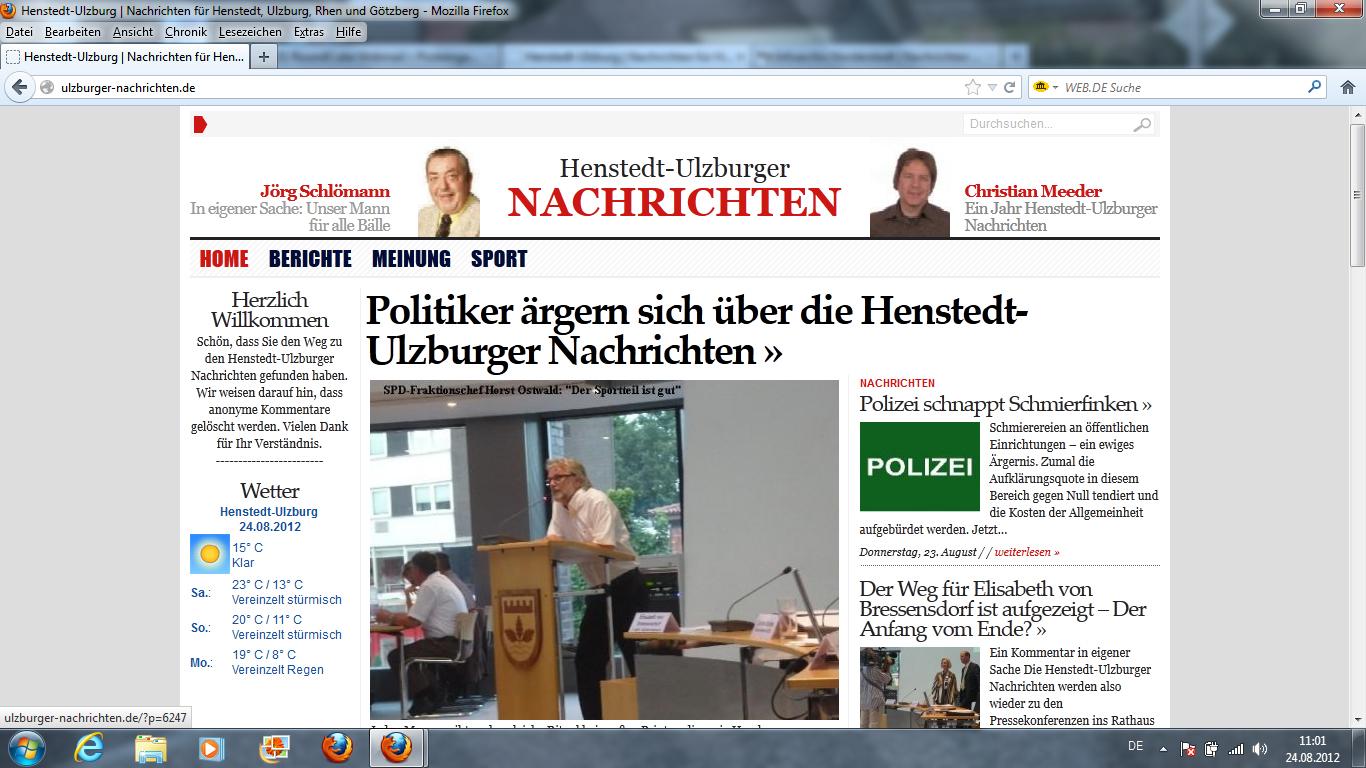Focus the WEB.DE Suche input box

(x=1183, y=87)
